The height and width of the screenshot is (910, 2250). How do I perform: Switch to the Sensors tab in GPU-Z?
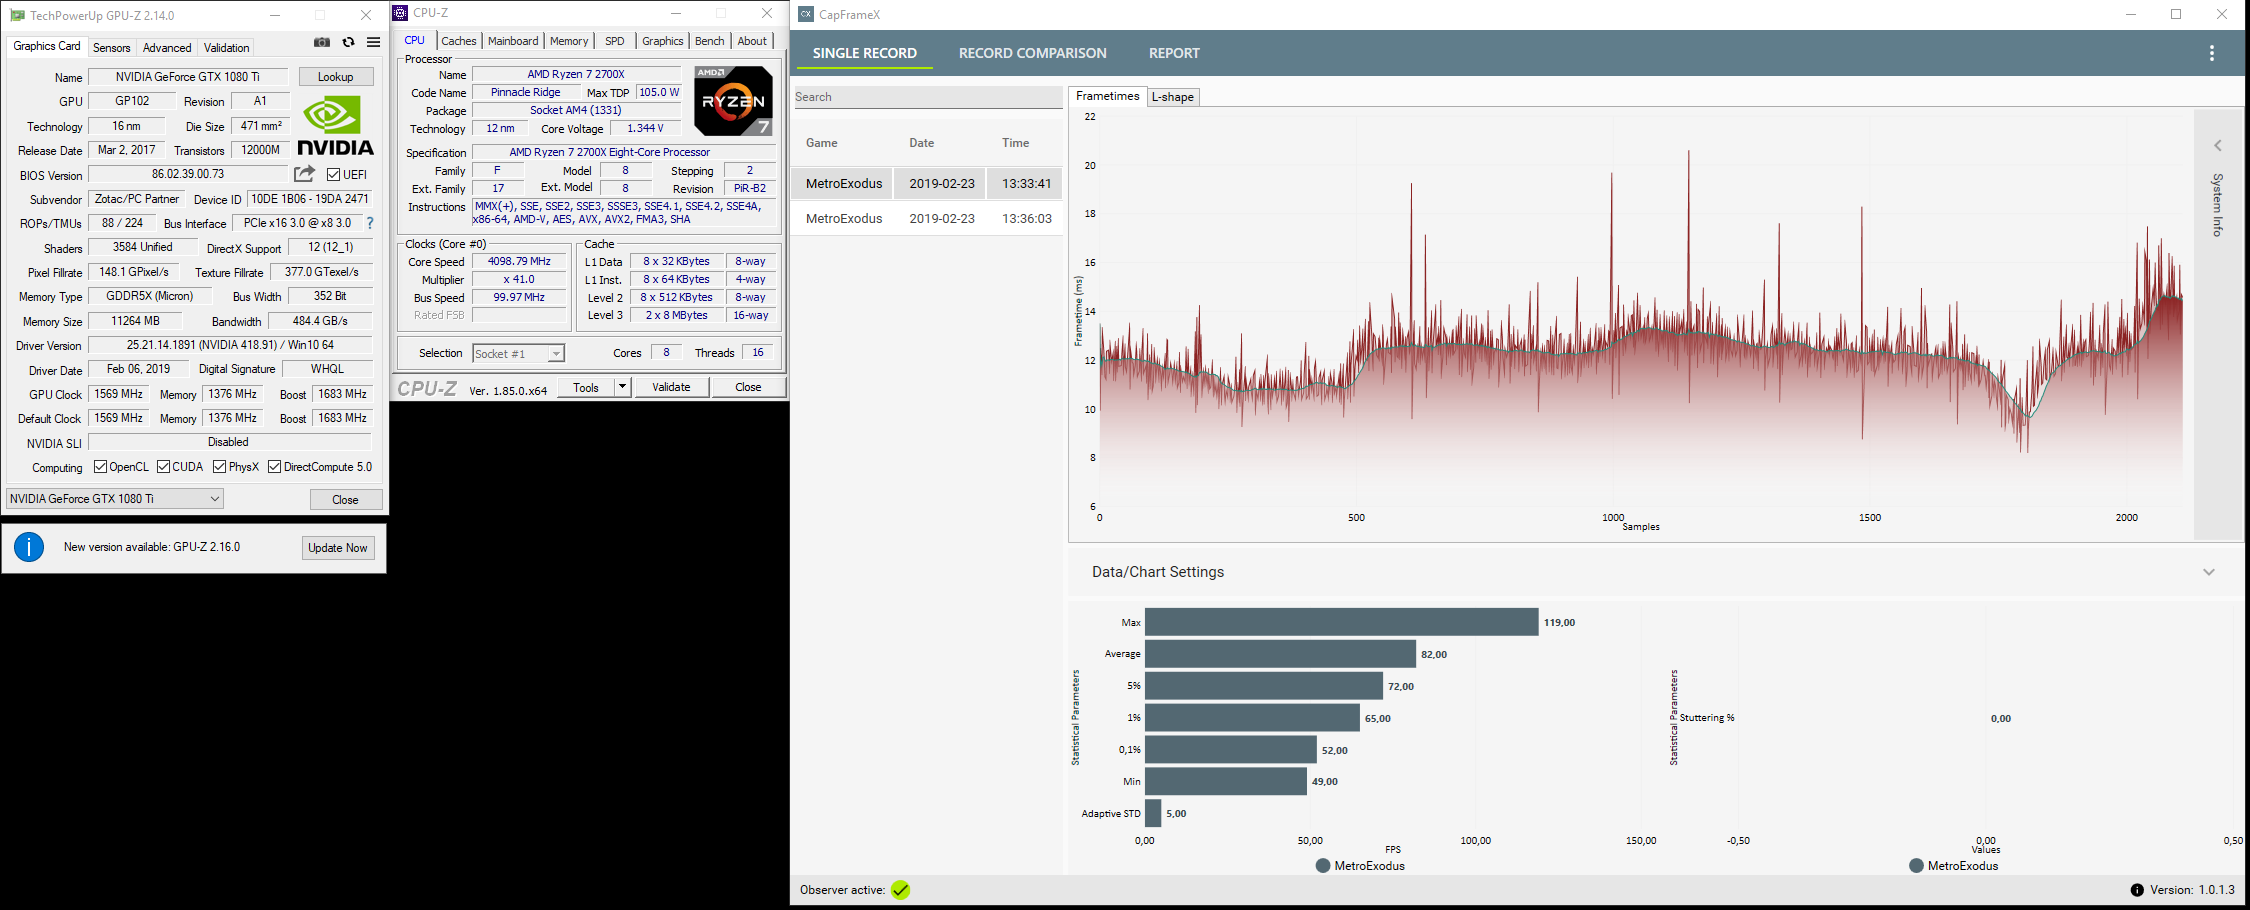112,48
